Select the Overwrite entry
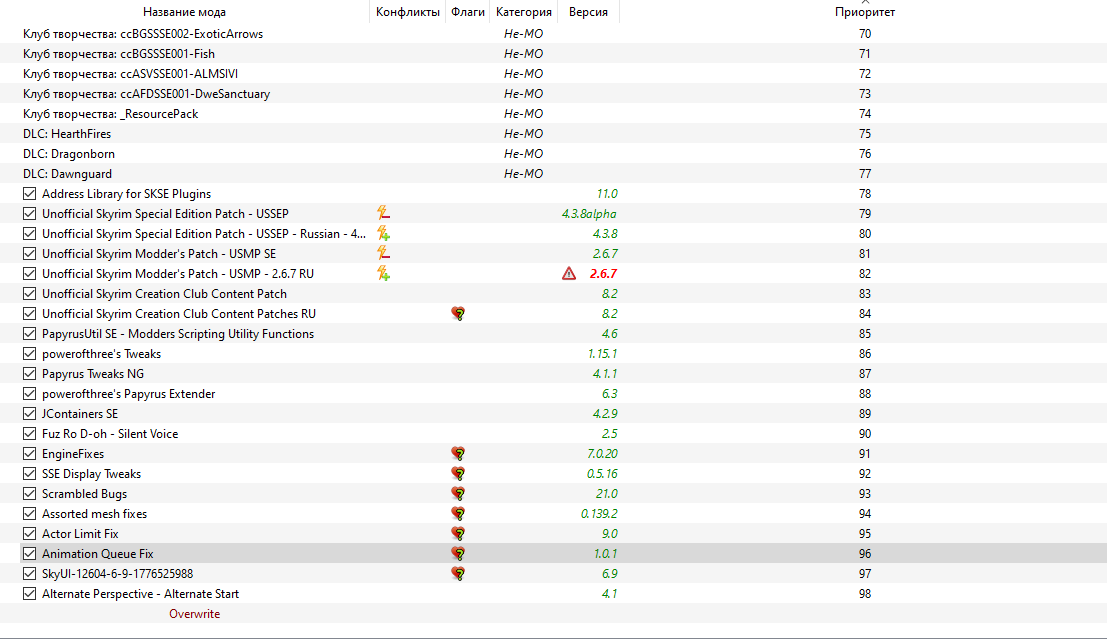 point(194,614)
